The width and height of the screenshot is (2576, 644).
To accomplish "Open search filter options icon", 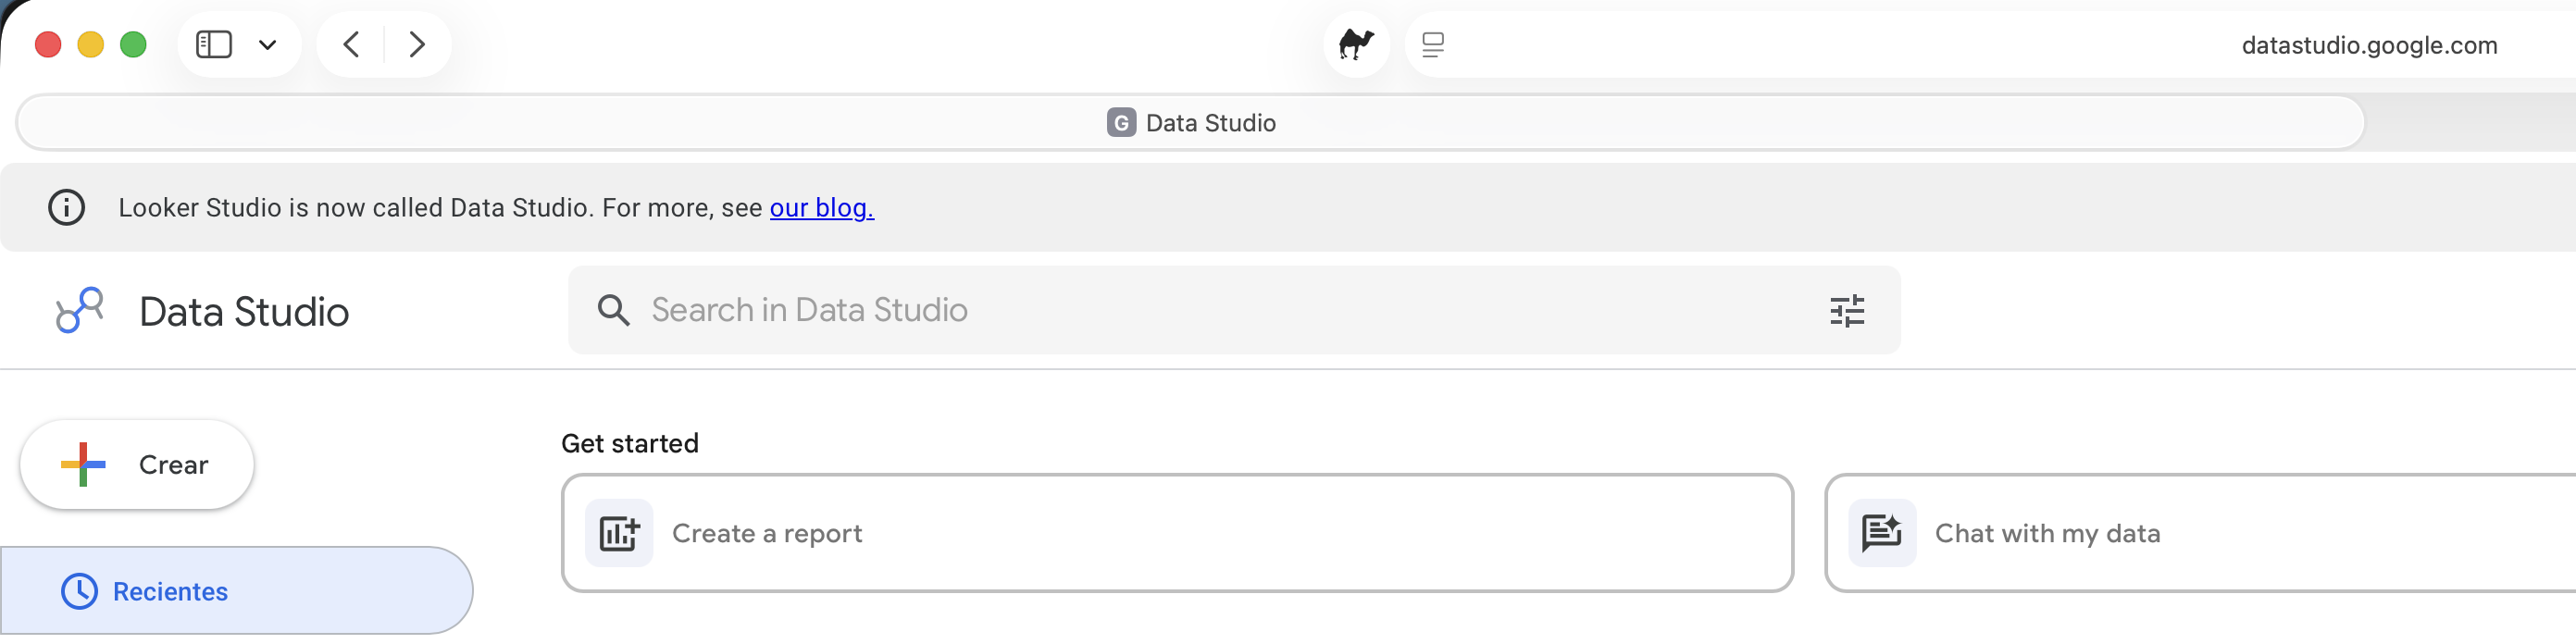I will (x=1846, y=311).
